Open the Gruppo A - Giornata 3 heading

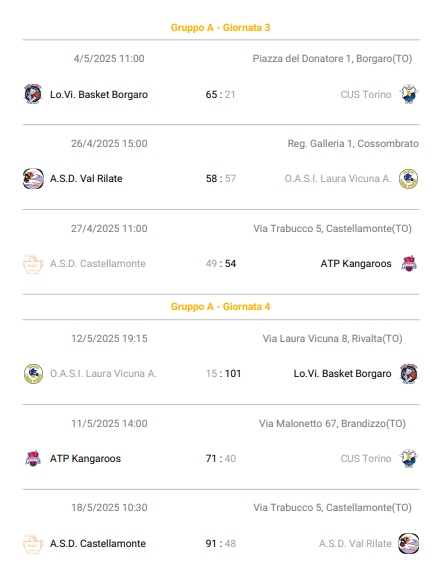point(220,28)
